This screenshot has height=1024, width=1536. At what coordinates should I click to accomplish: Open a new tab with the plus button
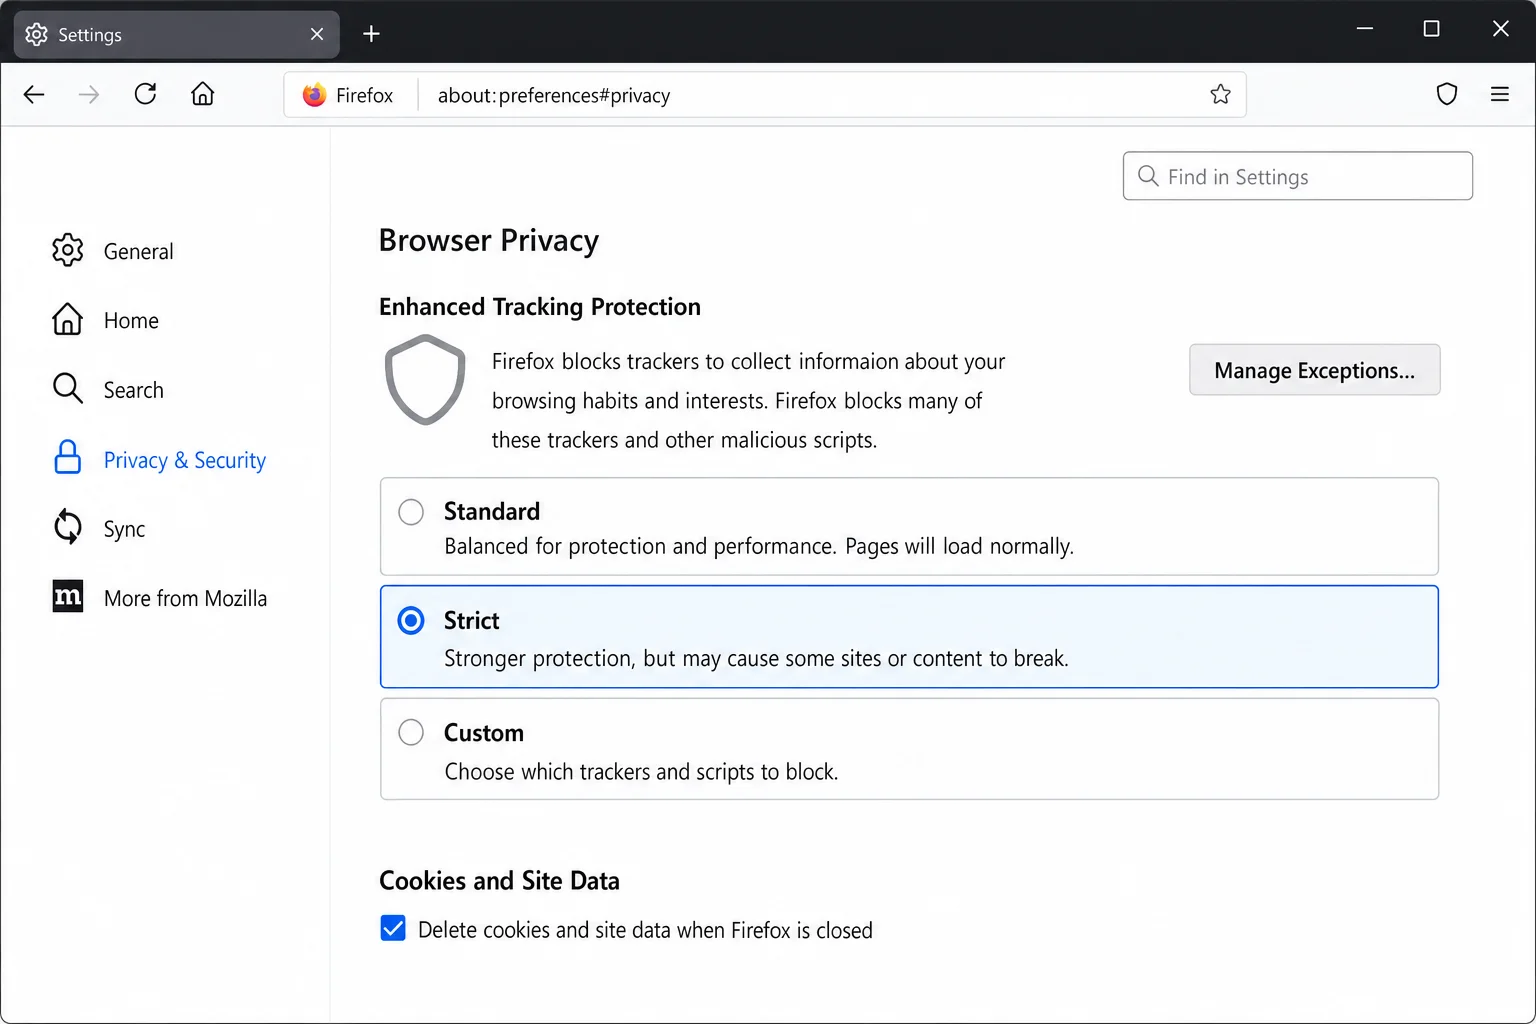pyautogui.click(x=371, y=34)
